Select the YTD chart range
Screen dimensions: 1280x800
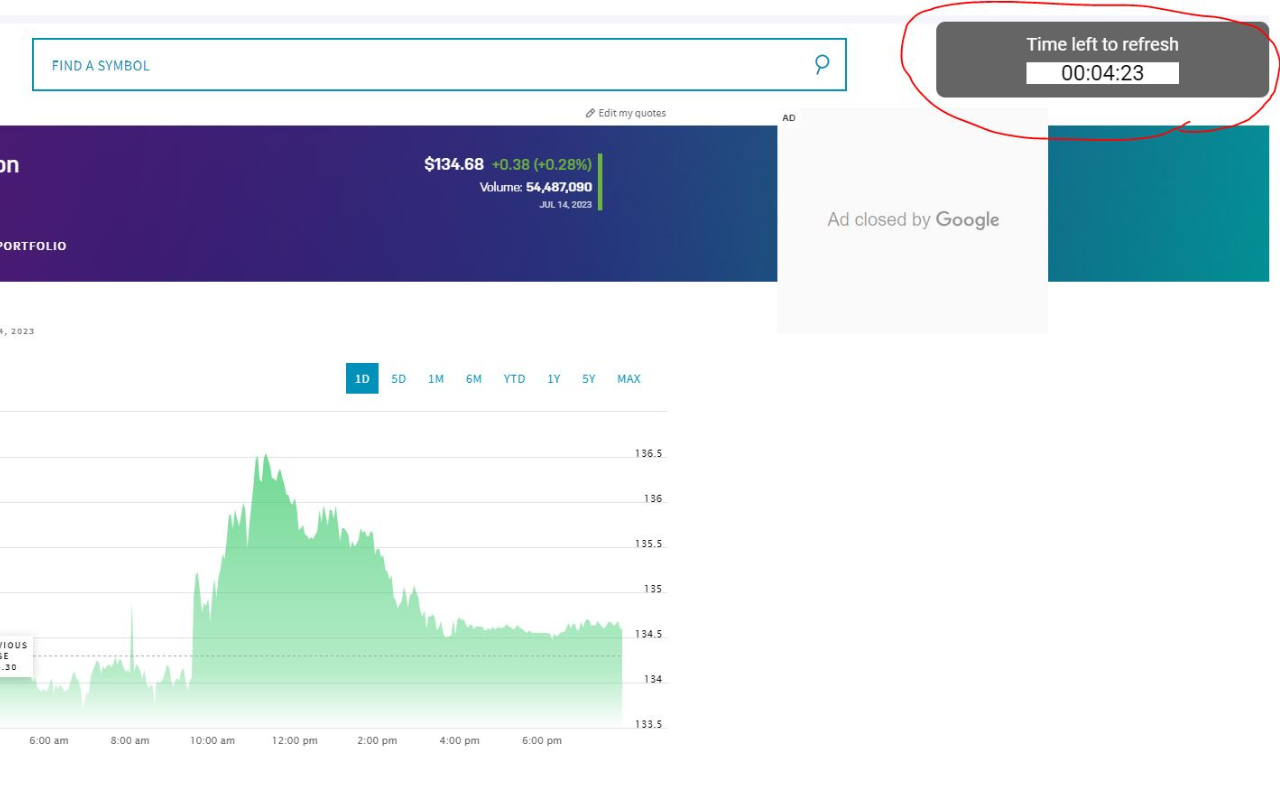514,379
